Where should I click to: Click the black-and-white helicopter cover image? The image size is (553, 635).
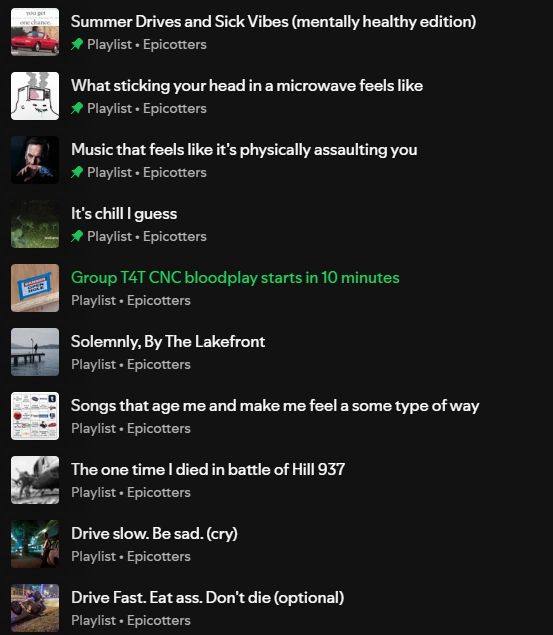(x=35, y=480)
